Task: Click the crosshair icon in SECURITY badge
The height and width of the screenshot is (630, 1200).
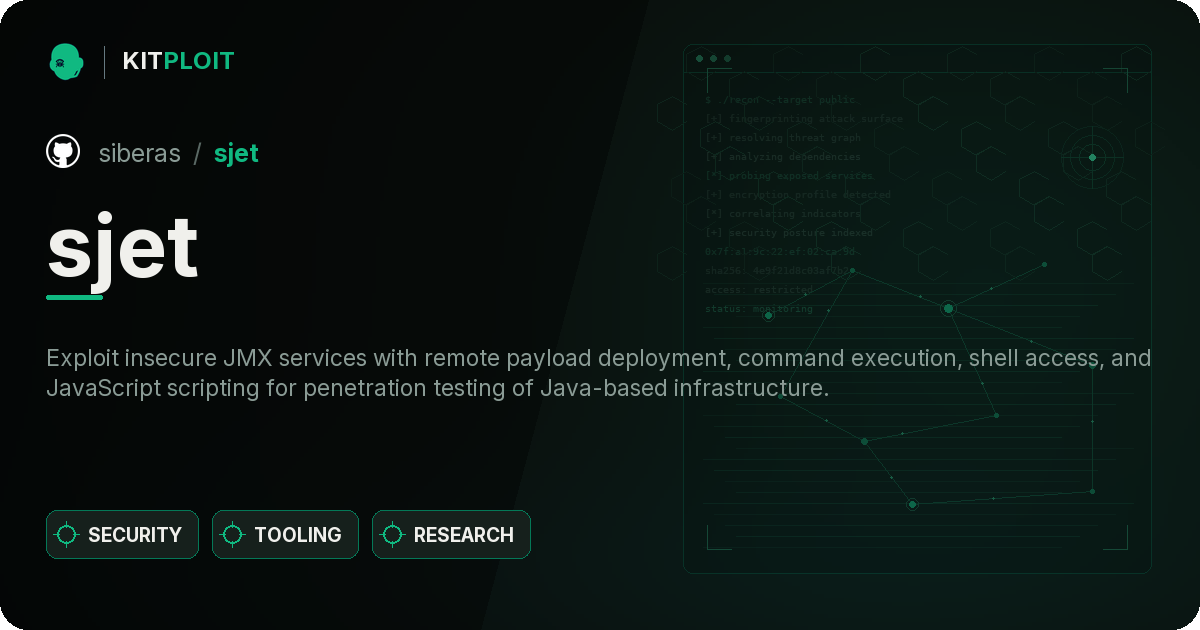Action: [x=67, y=535]
